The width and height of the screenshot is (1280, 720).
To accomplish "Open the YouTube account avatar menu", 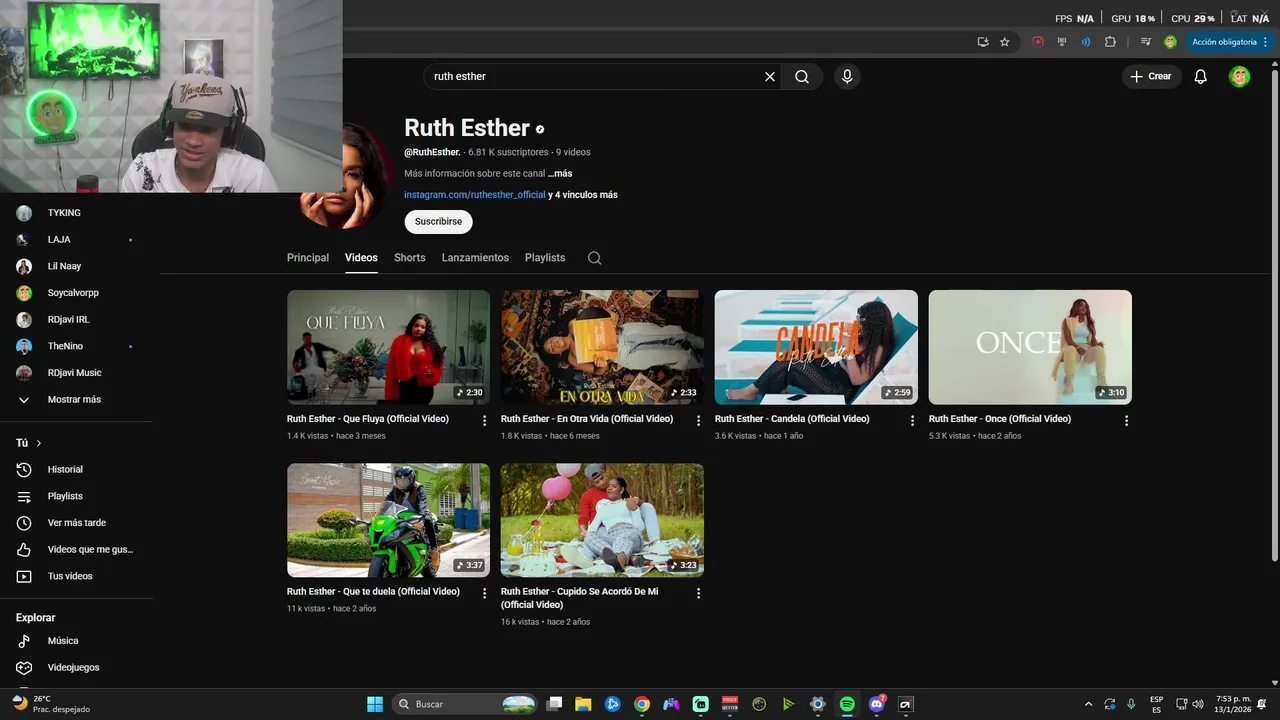I will point(1239,76).
